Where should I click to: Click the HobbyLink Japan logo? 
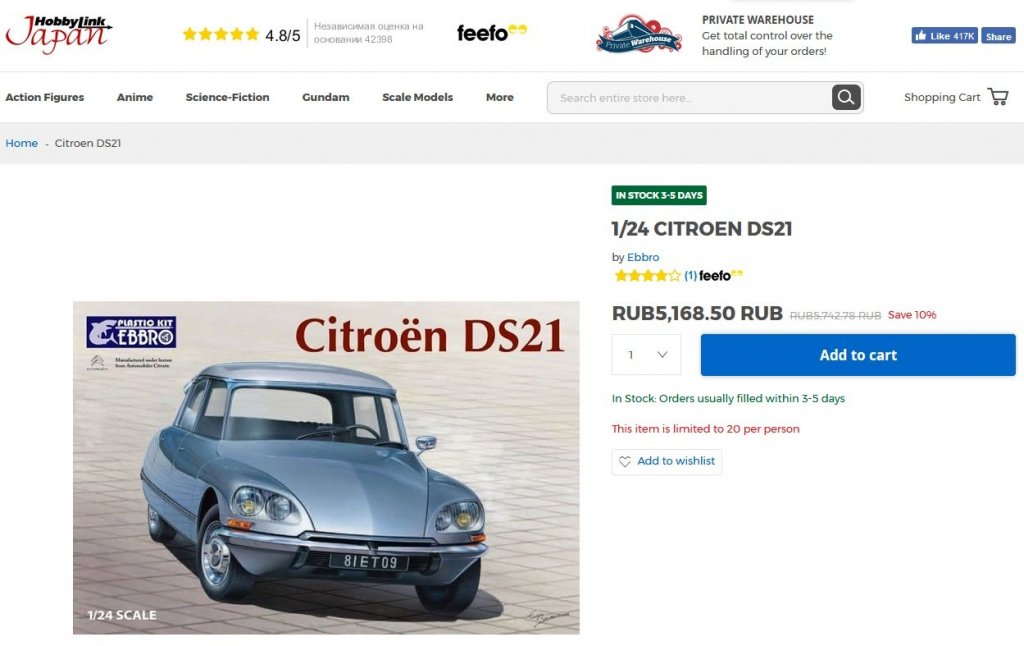coord(59,34)
